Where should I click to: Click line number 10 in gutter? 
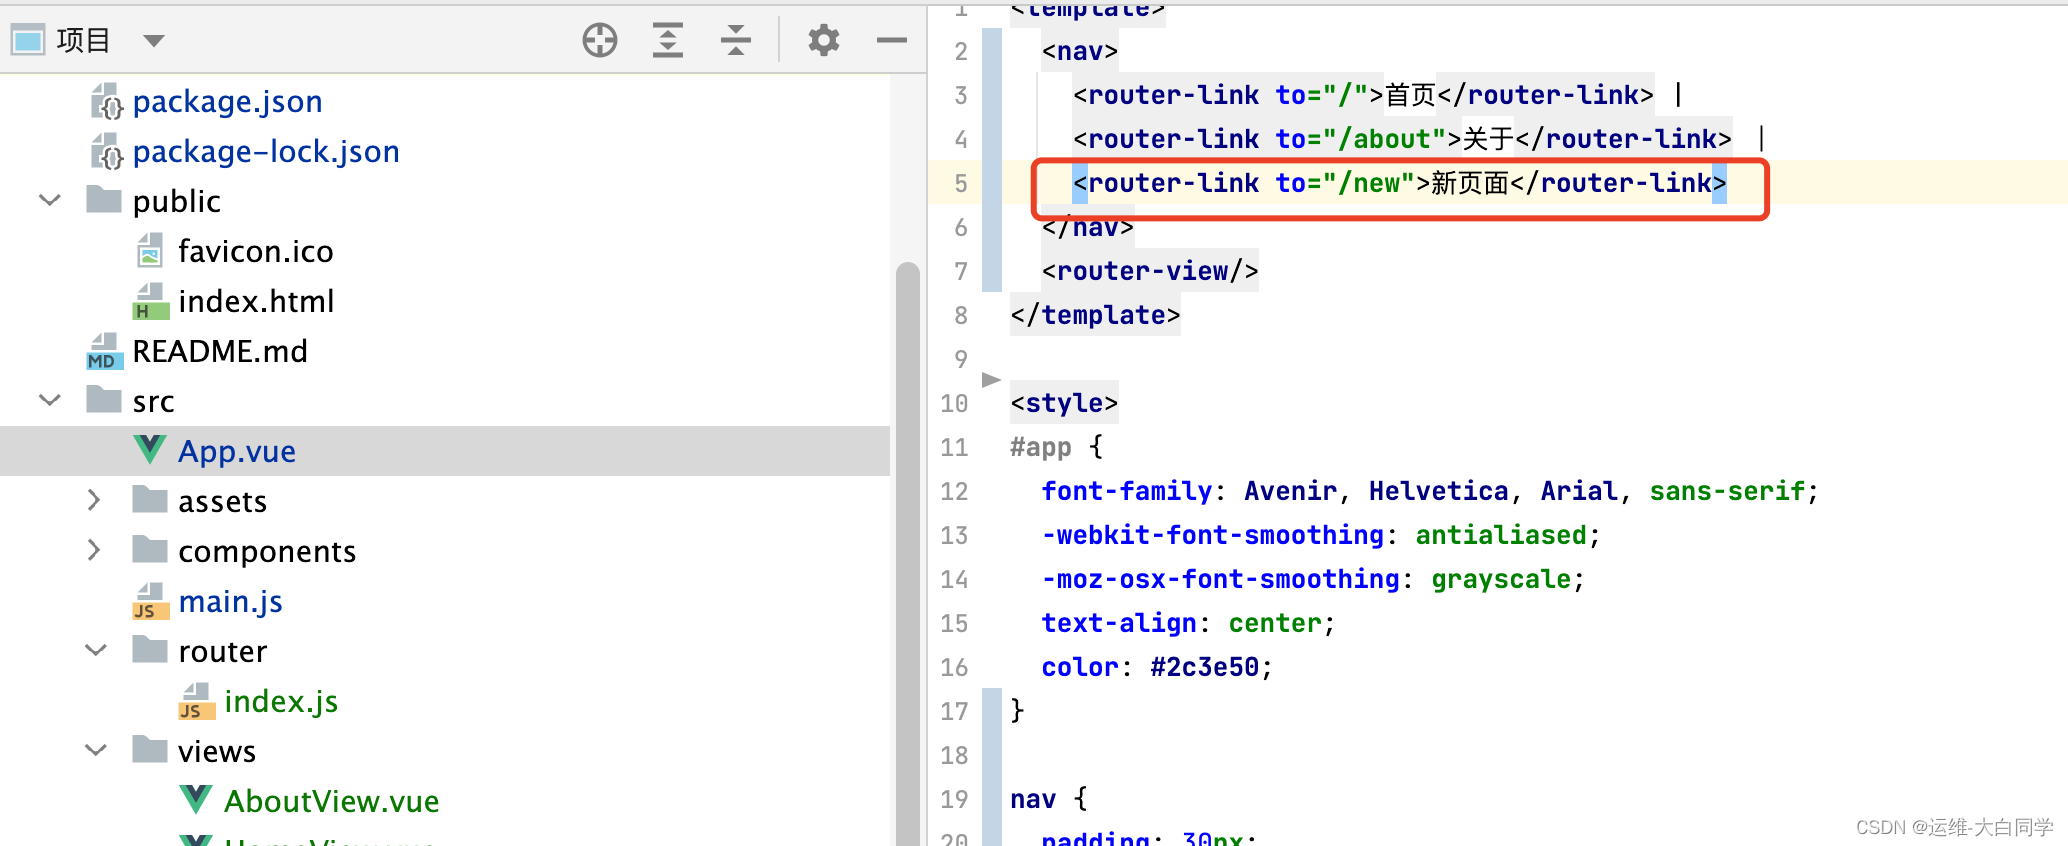point(954,403)
